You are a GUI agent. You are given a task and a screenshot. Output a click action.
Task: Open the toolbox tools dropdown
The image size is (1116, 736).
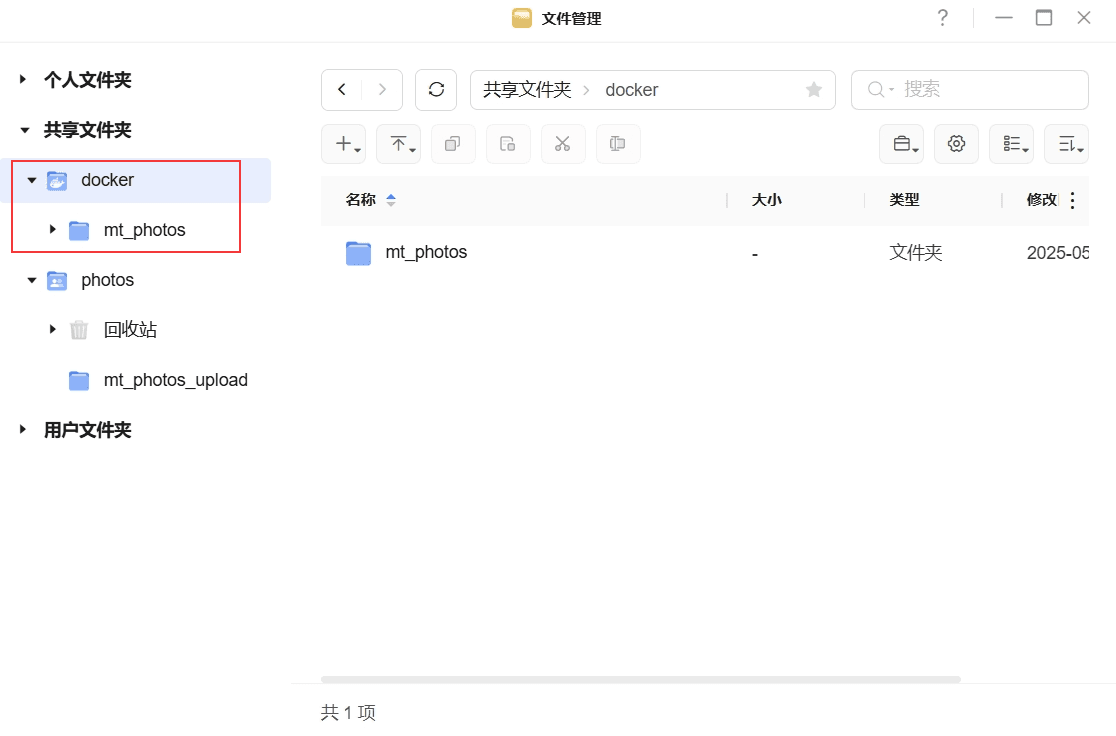(901, 144)
